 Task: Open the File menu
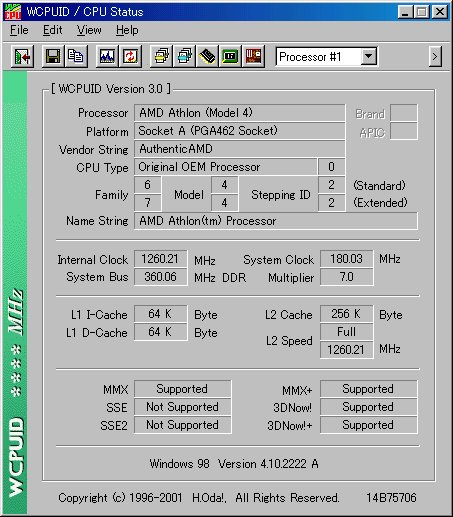[19, 30]
